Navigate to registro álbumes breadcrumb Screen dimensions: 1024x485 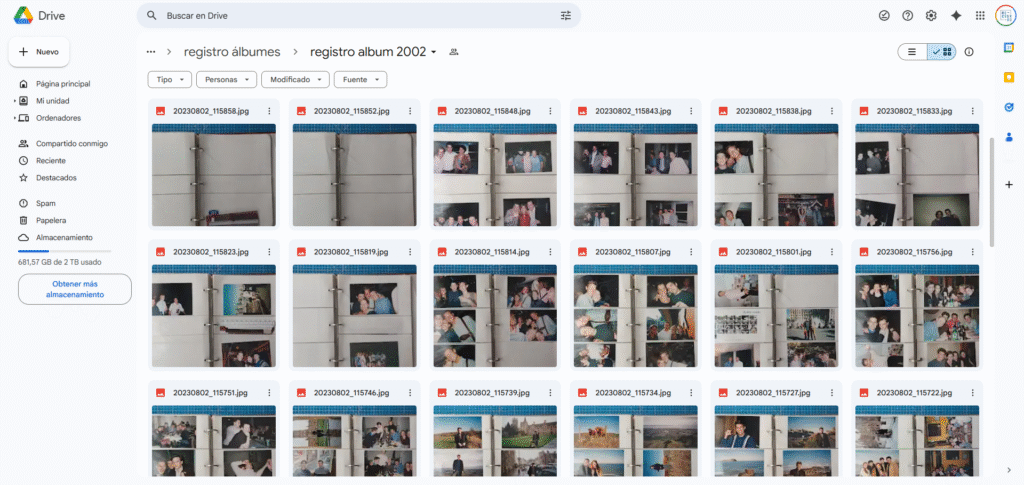[x=232, y=52]
